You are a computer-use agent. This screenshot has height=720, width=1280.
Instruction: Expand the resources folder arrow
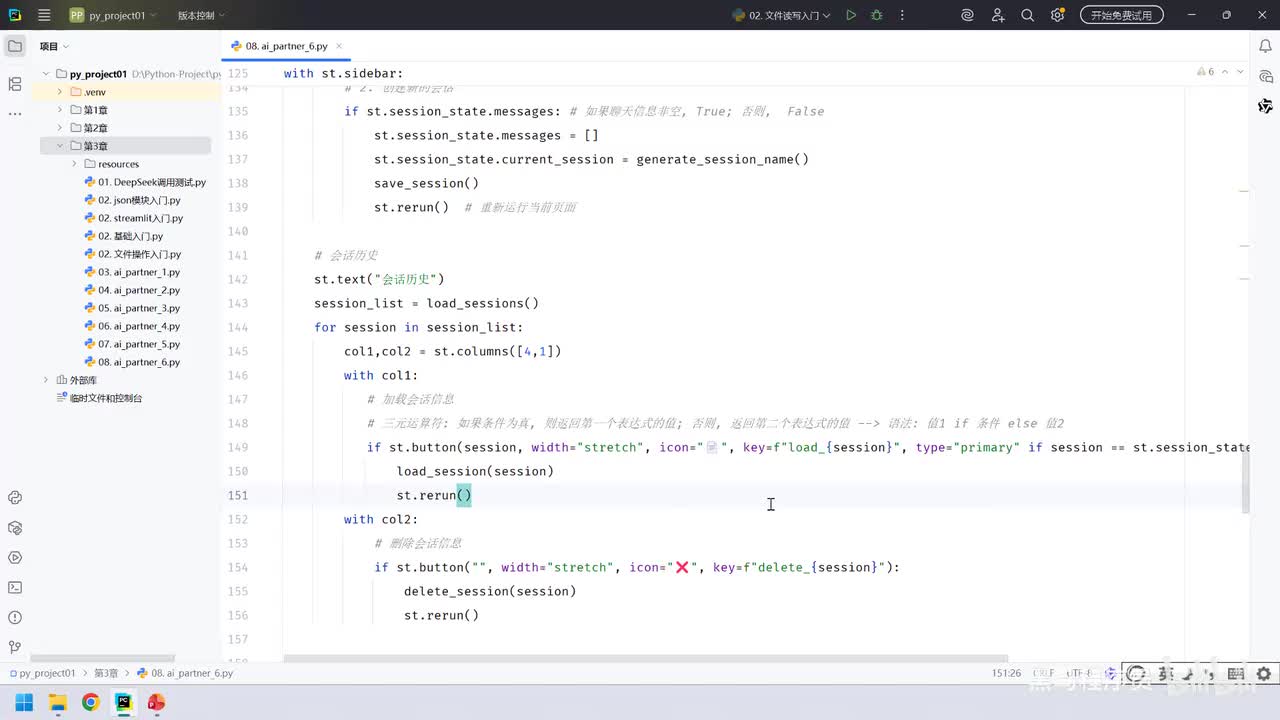[x=74, y=164]
